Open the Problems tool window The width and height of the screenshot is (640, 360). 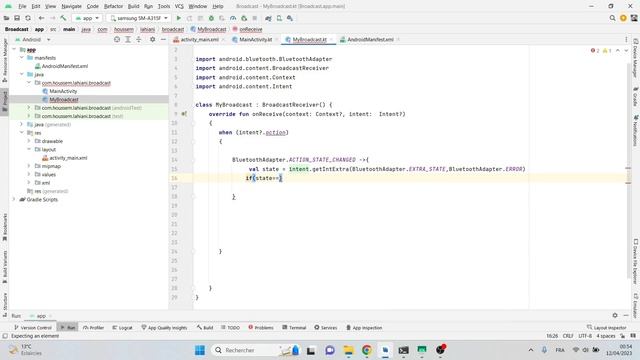click(x=261, y=327)
